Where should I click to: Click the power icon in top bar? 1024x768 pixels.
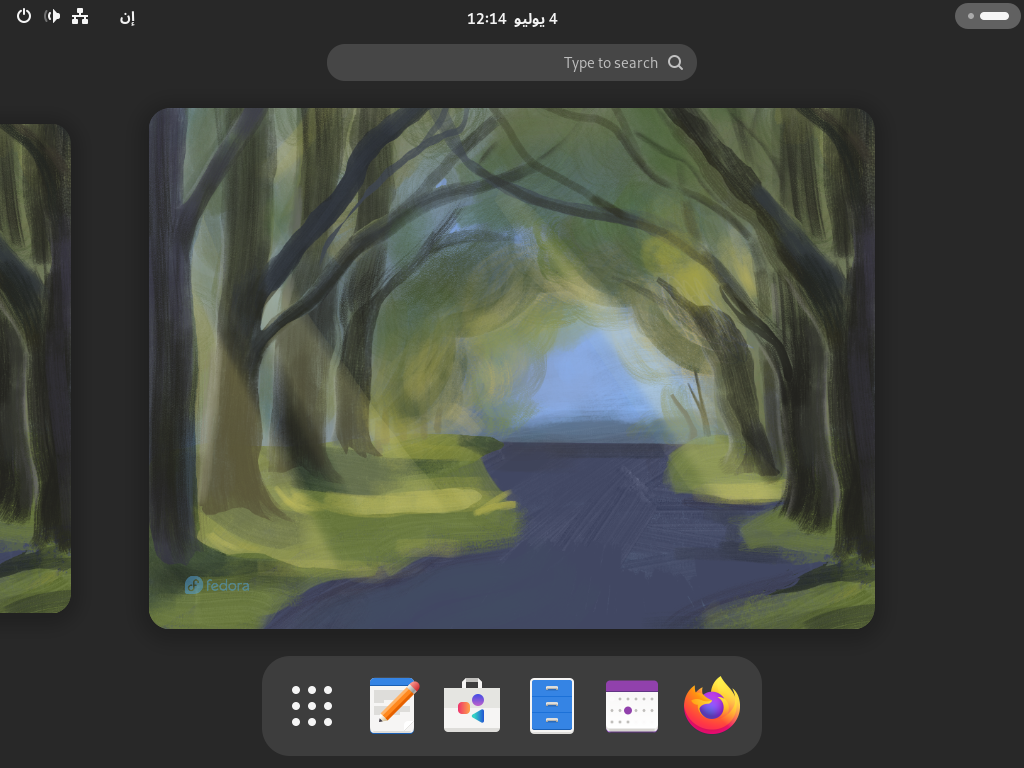(24, 16)
